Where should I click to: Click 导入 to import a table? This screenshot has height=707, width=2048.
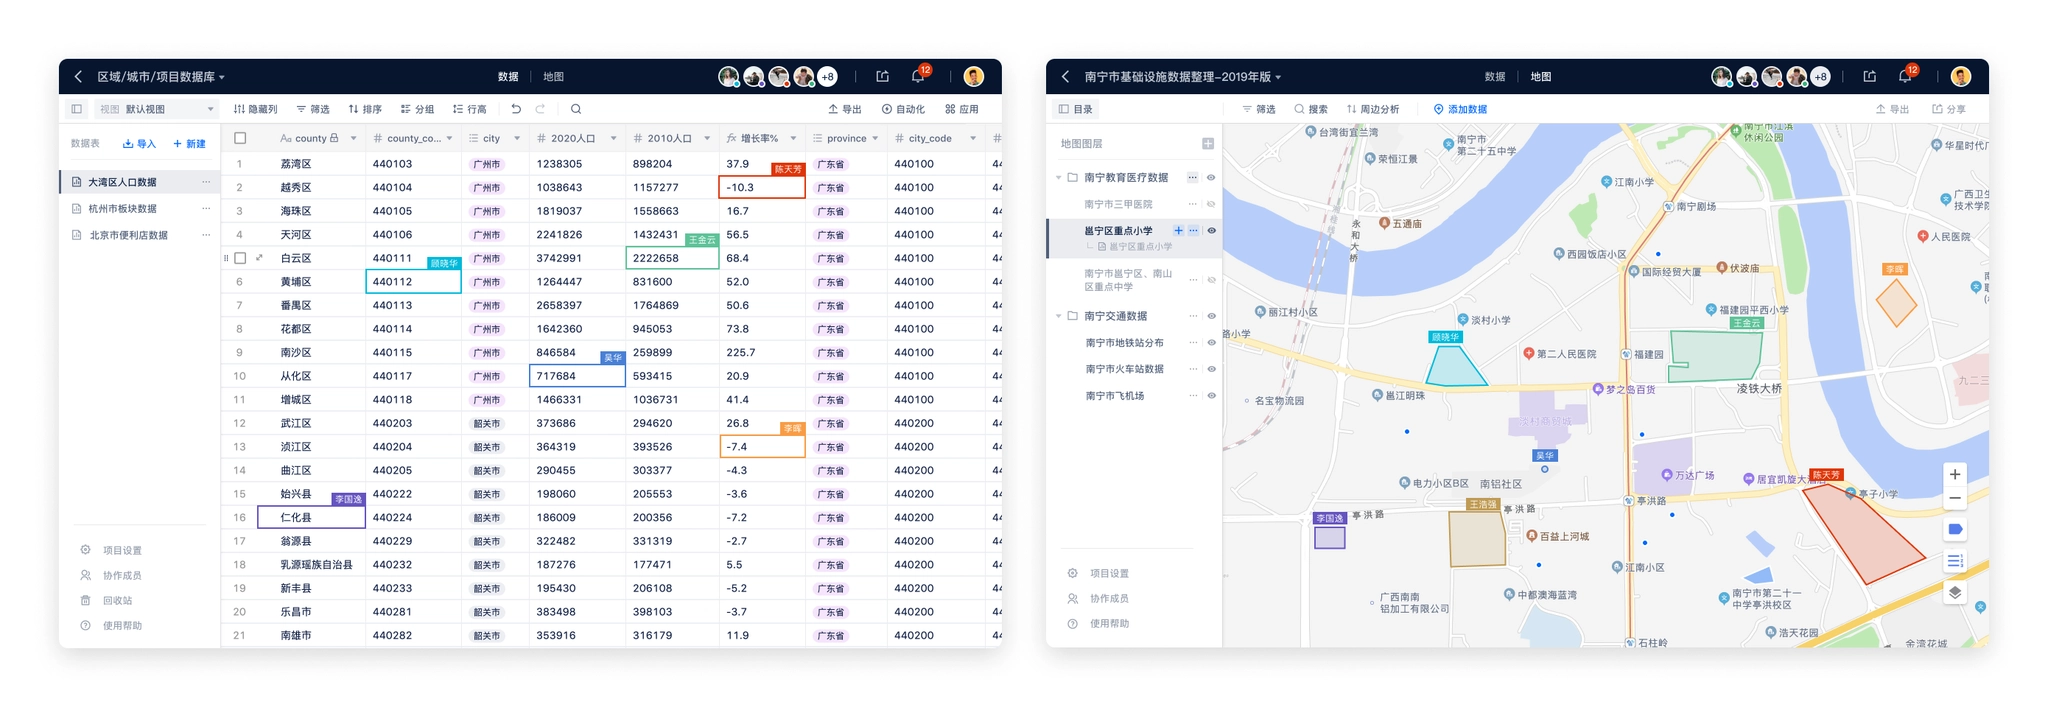click(140, 144)
